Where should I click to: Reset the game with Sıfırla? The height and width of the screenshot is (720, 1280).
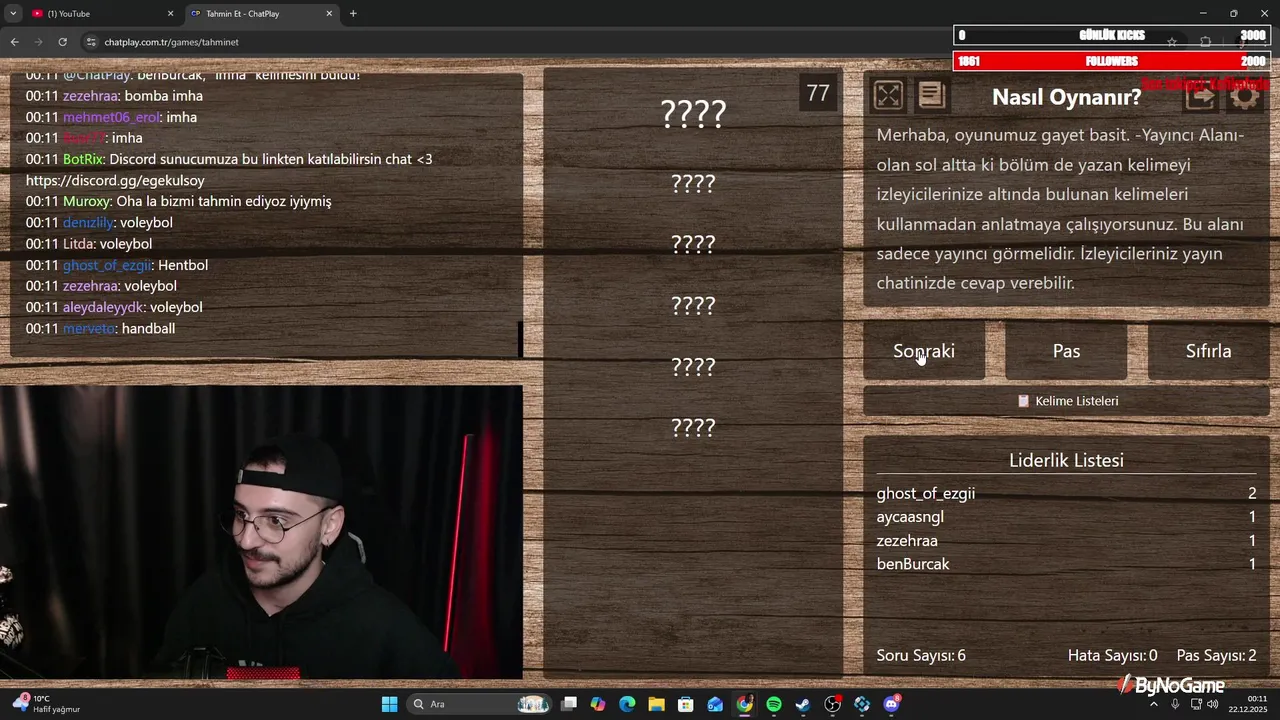pos(1208,351)
